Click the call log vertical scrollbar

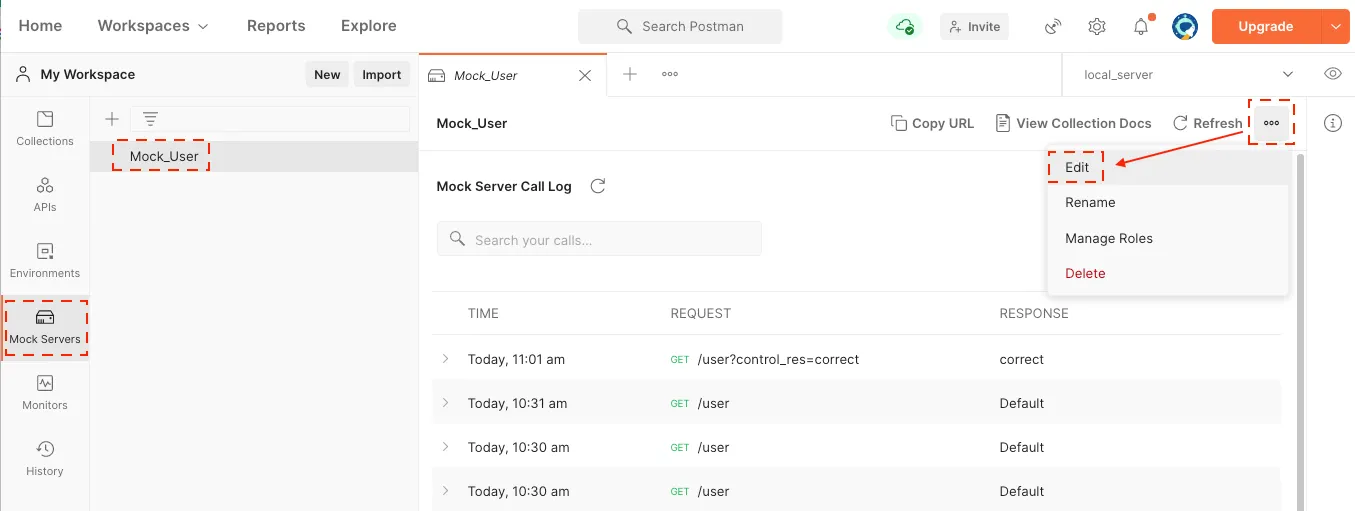coord(1300,330)
